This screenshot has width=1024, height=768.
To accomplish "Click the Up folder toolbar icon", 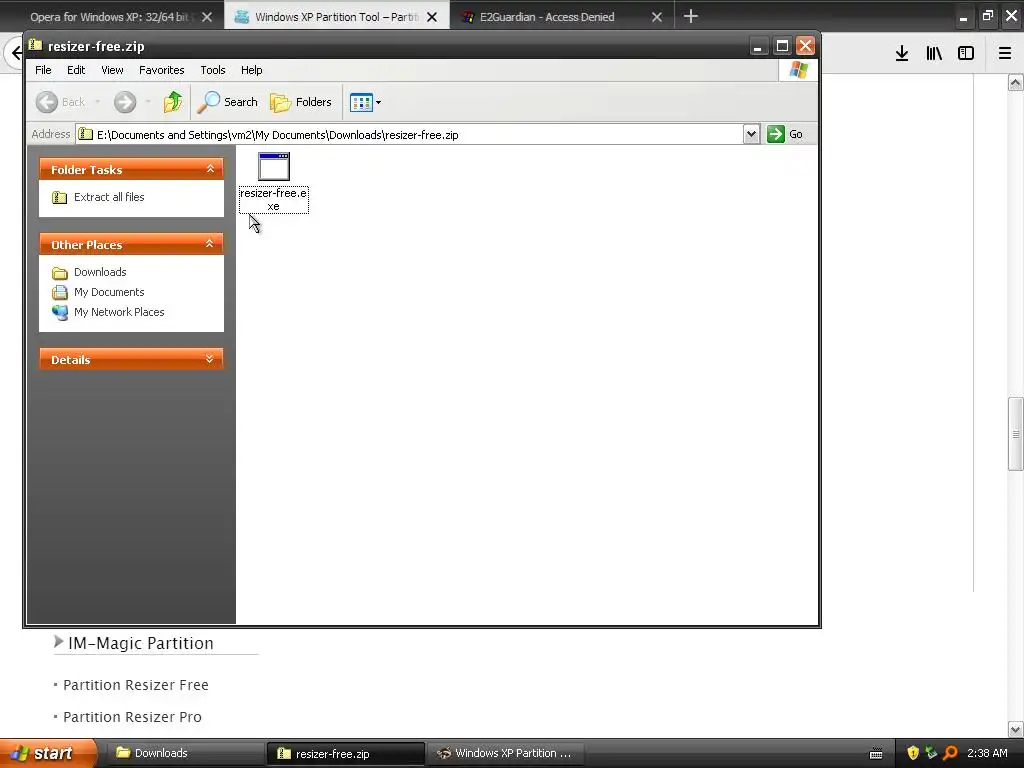I will (x=173, y=102).
